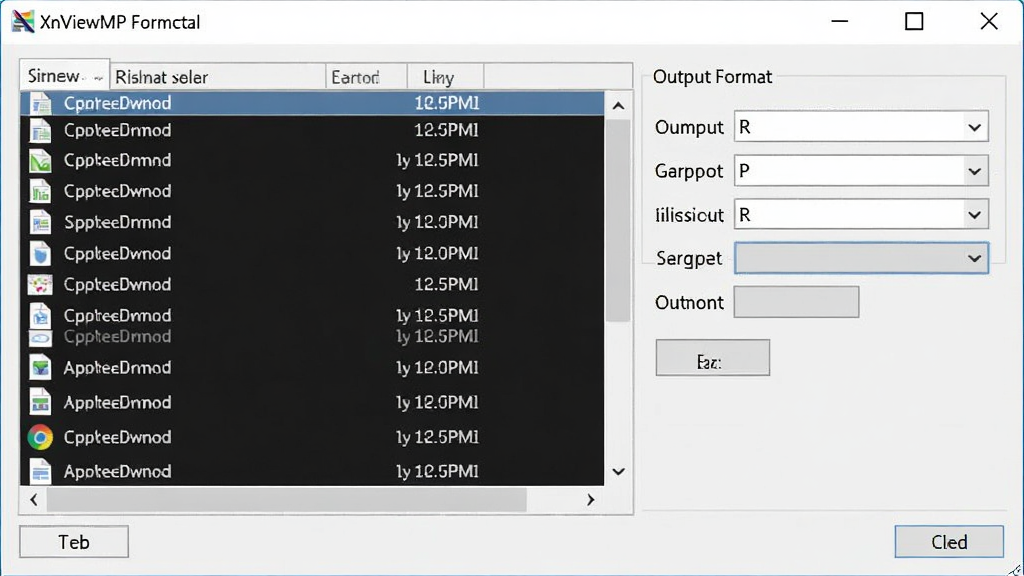The image size is (1024, 576).
Task: Click the oval icon on the dimmed row
Action: click(x=40, y=338)
